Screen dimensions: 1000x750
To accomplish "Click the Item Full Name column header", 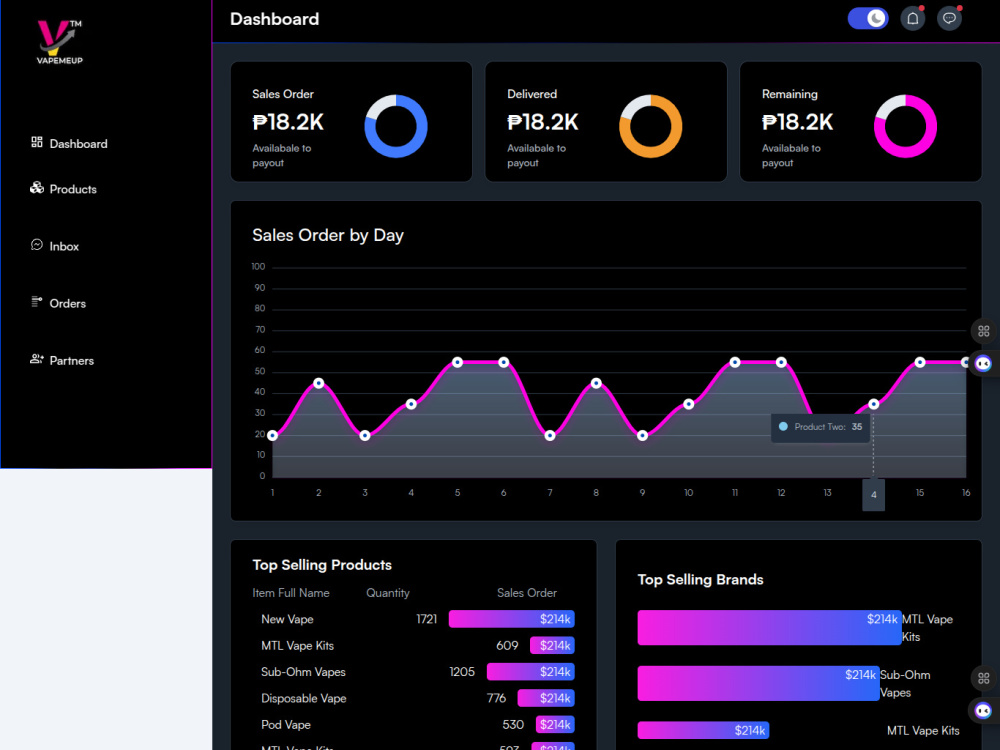I will pyautogui.click(x=291, y=593).
